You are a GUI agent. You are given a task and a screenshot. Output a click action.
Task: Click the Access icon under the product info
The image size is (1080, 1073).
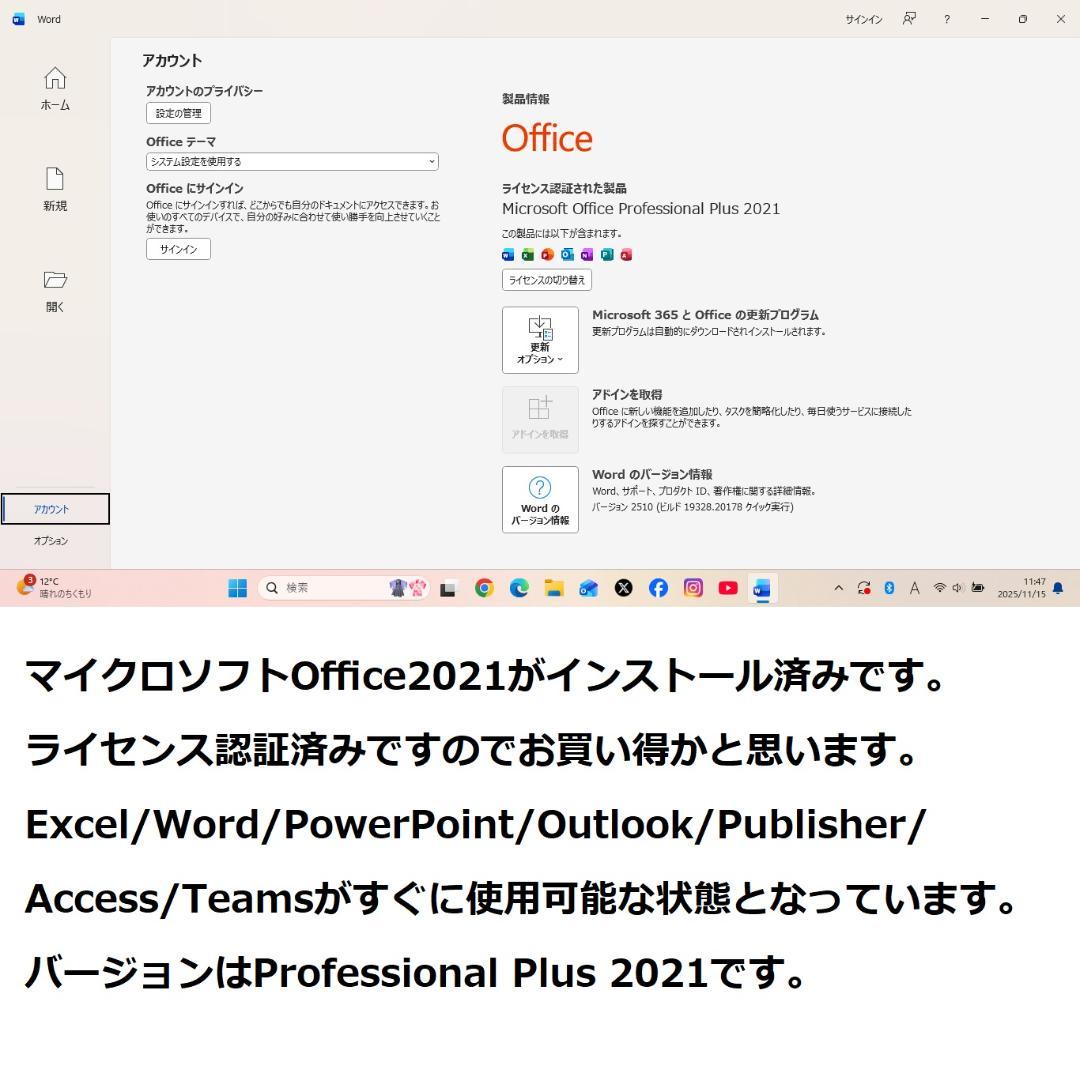tap(627, 254)
